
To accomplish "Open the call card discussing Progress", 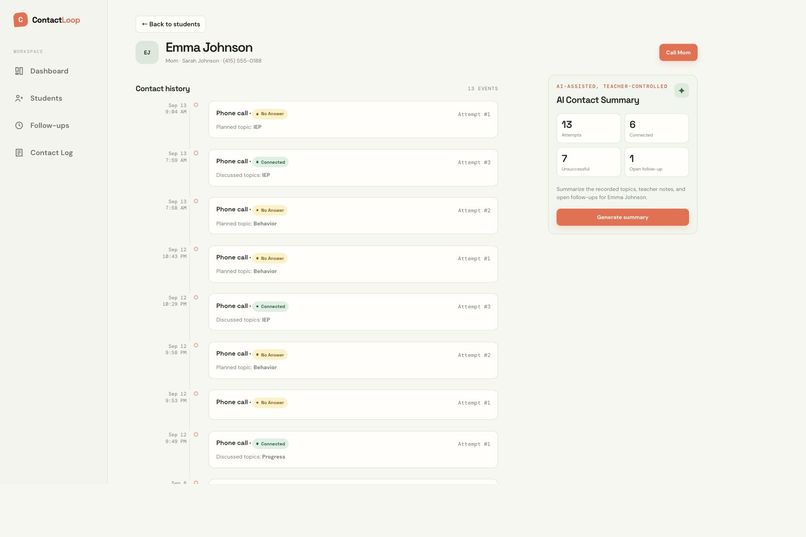I will point(353,450).
